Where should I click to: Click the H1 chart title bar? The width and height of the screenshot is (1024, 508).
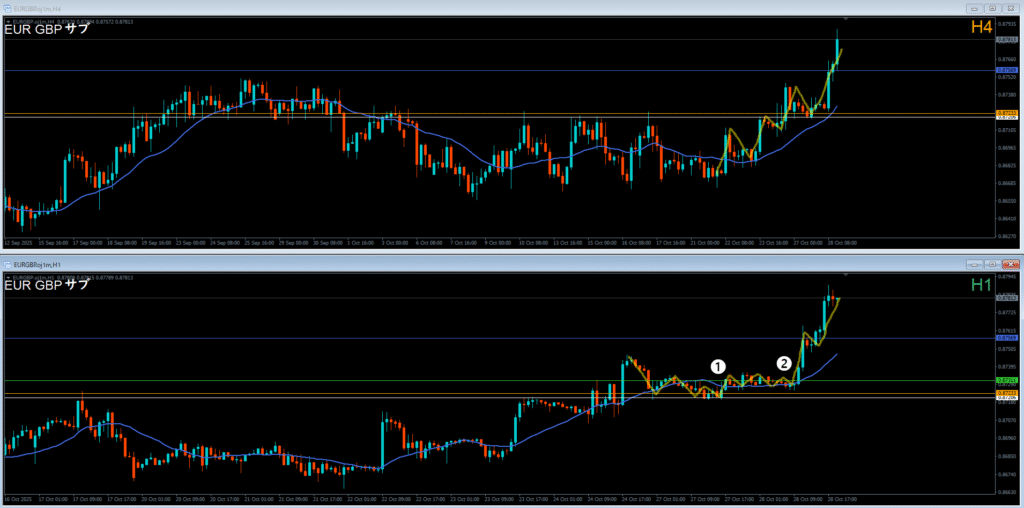click(500, 264)
